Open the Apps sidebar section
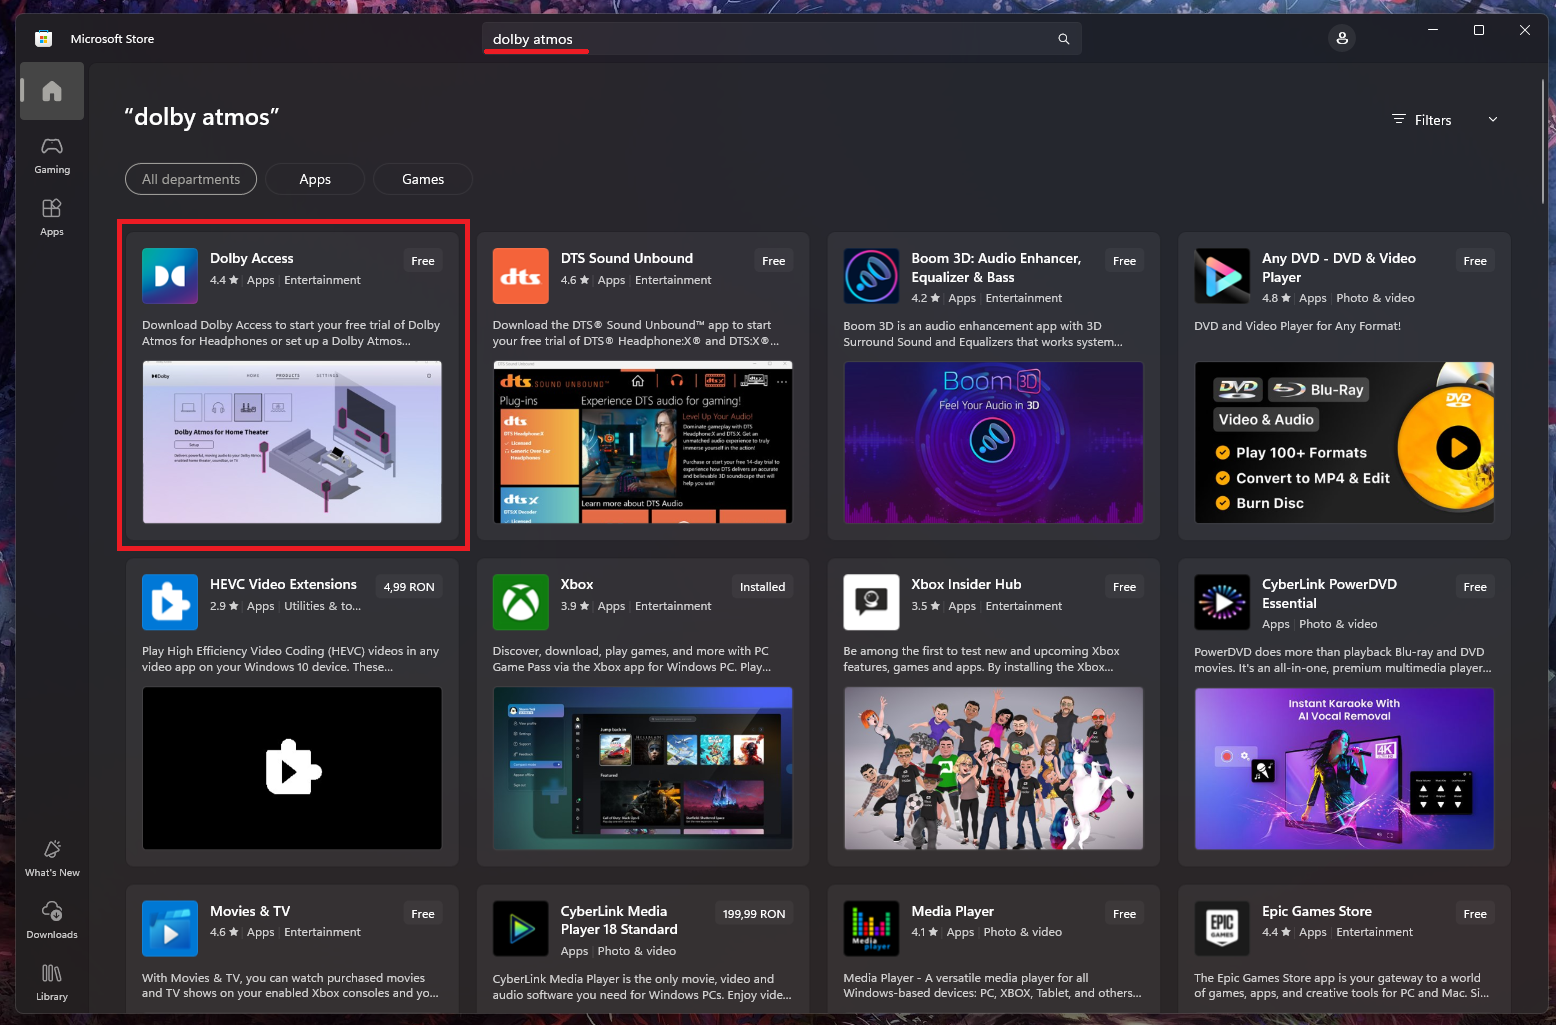This screenshot has height=1025, width=1556. tap(52, 217)
